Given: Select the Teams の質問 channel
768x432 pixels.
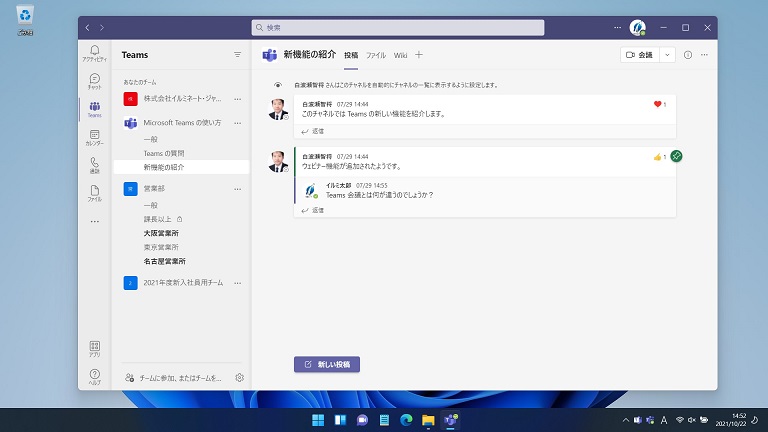Looking at the screenshot, I should pos(164,153).
